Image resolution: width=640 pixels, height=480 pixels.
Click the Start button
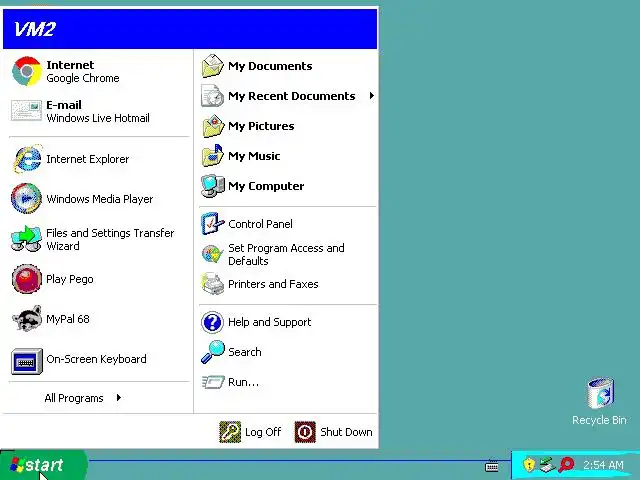pyautogui.click(x=44, y=465)
